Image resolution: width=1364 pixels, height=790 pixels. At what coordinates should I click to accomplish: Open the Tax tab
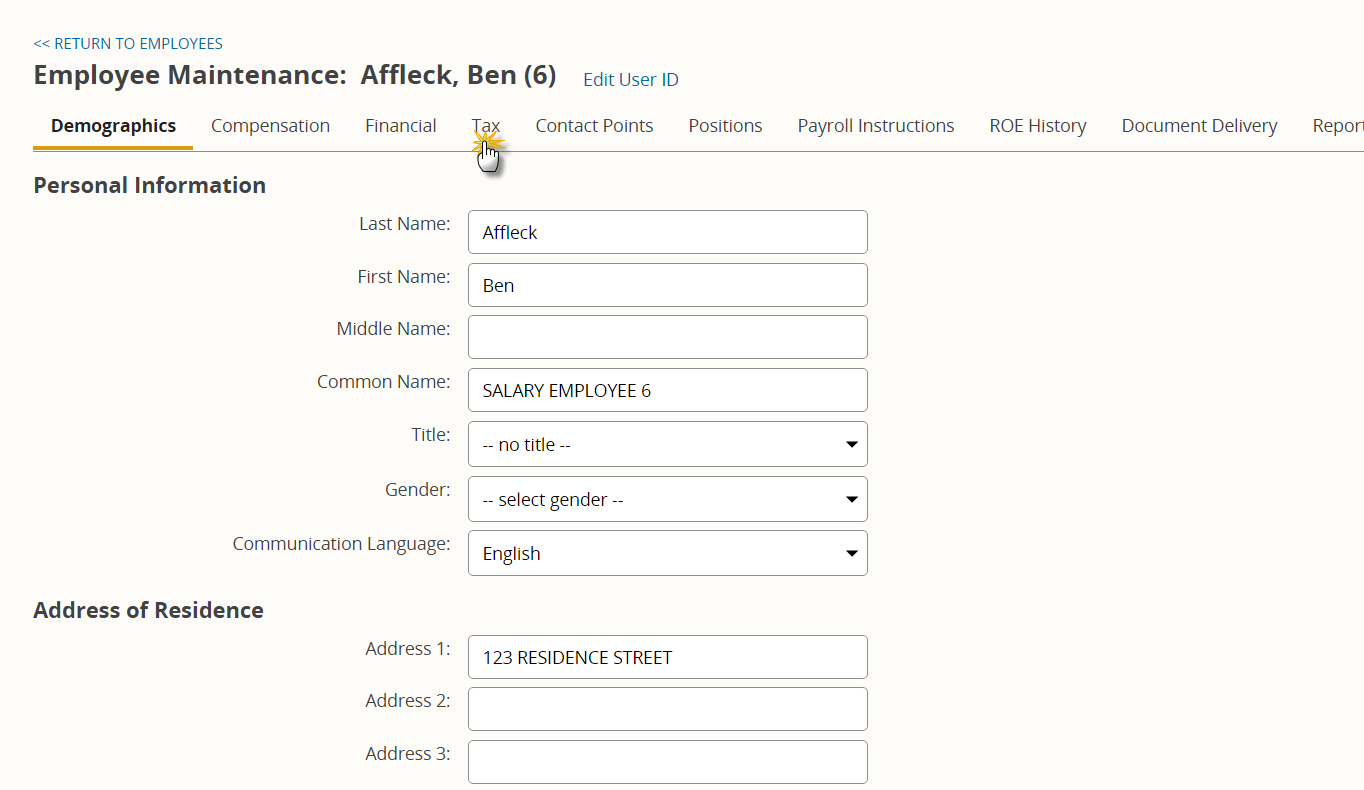pos(486,126)
